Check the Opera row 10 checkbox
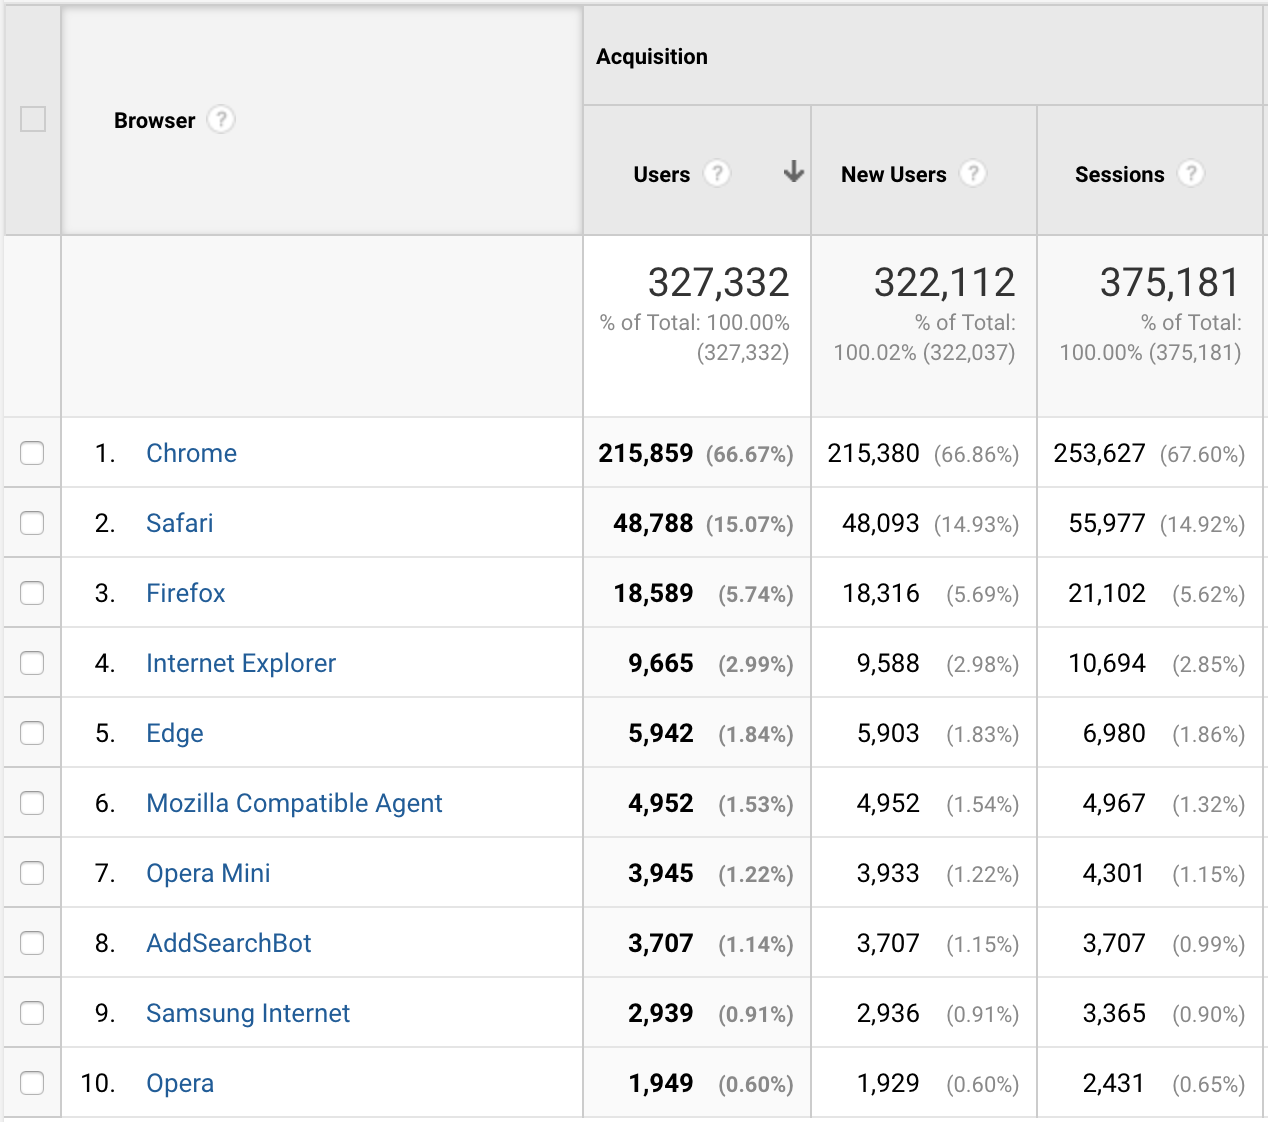Viewport: 1268px width, 1122px height. (x=33, y=1083)
